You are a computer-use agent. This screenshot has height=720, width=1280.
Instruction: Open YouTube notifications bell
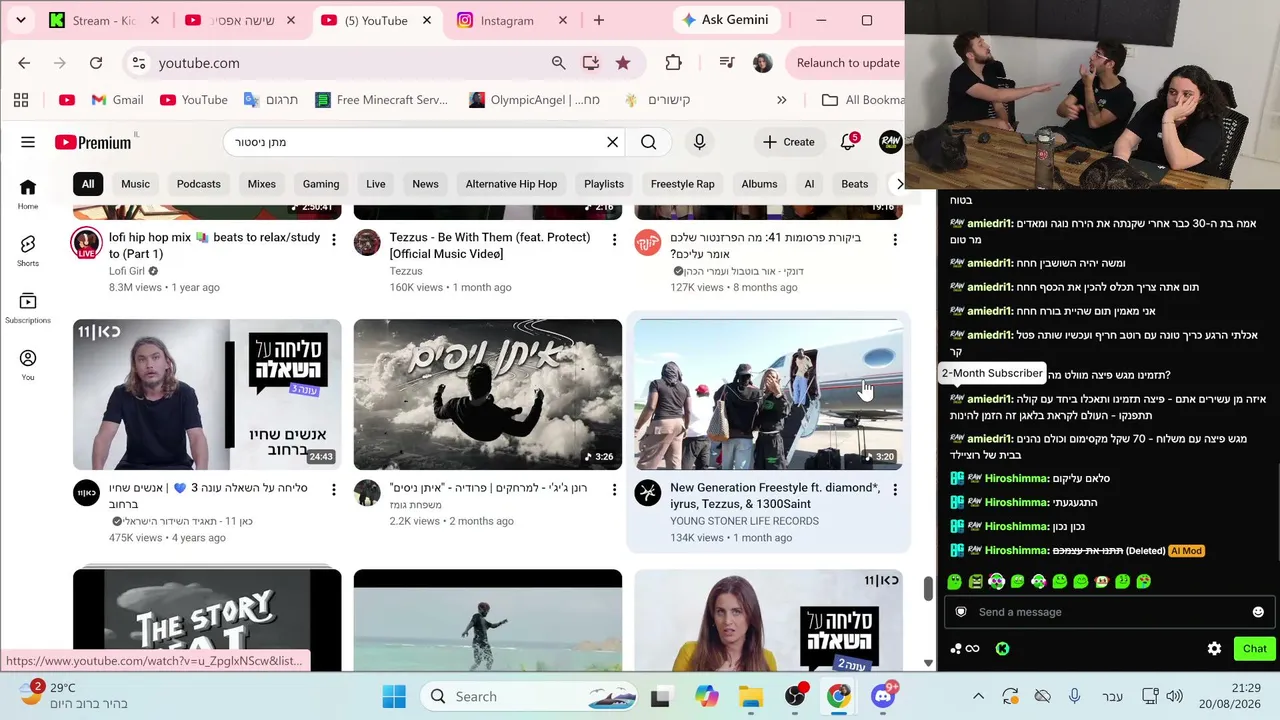click(848, 142)
